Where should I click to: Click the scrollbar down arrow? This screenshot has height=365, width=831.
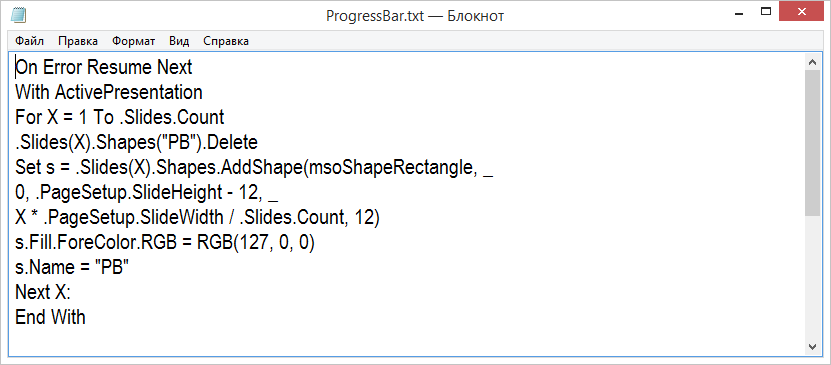[812, 346]
